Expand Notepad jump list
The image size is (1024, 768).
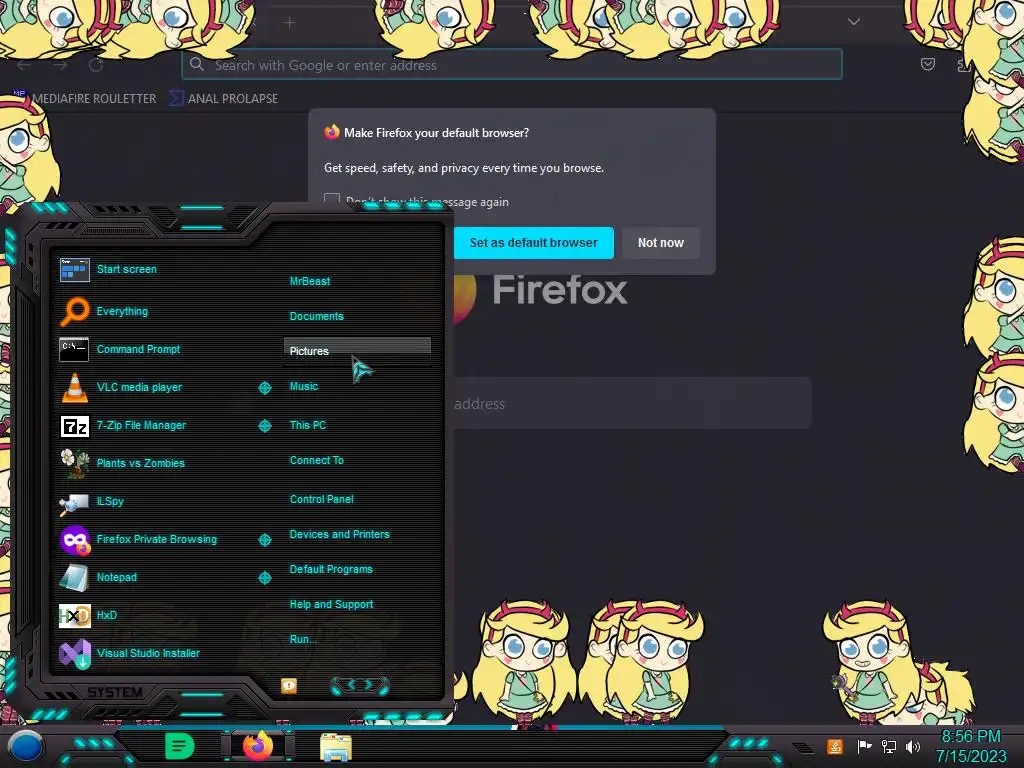265,578
